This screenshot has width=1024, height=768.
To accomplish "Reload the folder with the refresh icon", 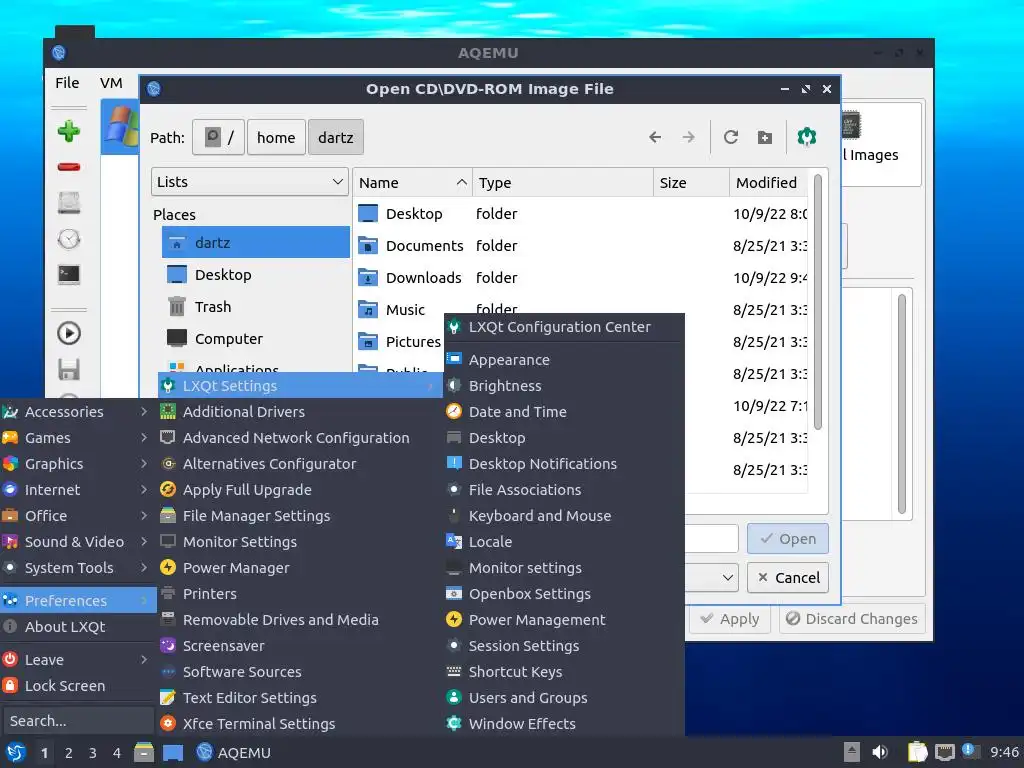I will (x=731, y=137).
